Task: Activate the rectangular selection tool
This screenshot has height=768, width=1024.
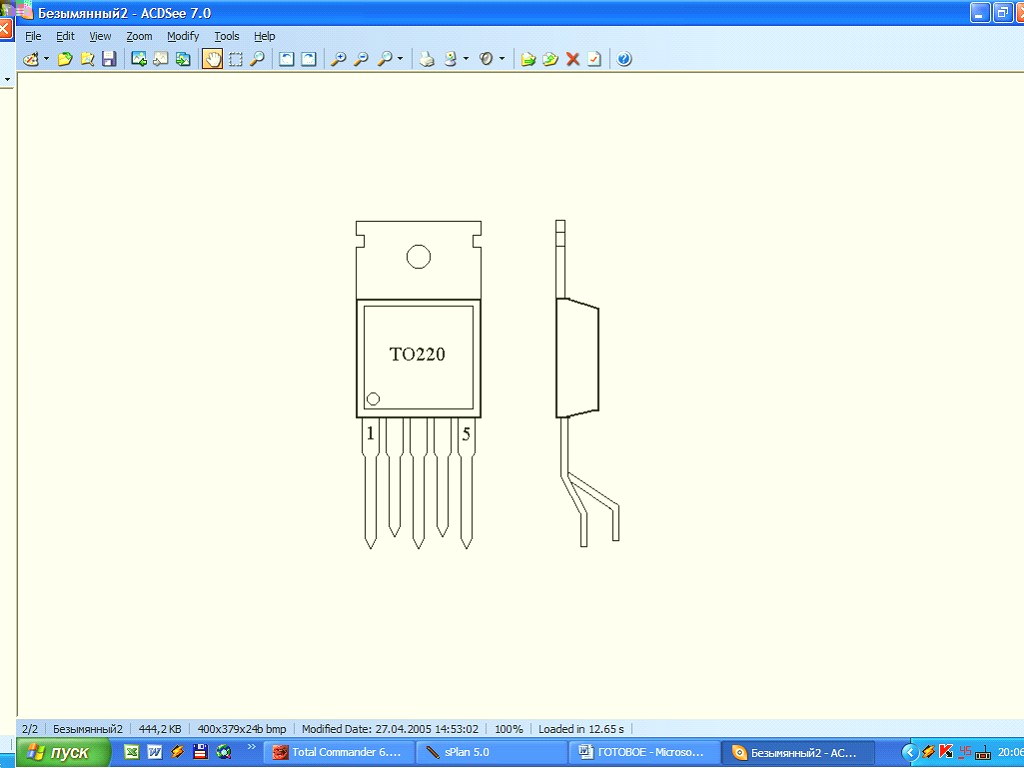Action: point(235,59)
